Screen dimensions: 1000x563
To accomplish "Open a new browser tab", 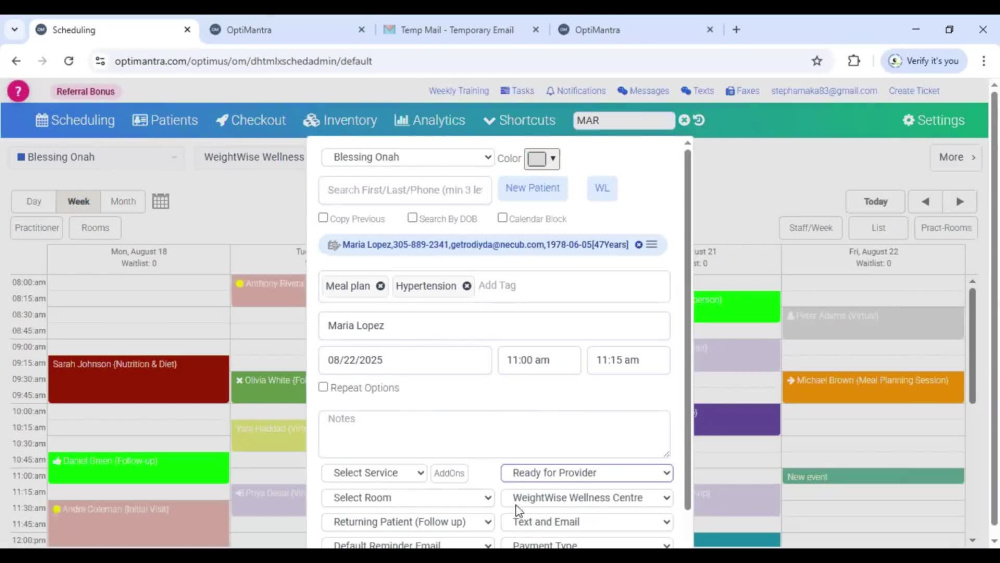I will click(x=736, y=29).
